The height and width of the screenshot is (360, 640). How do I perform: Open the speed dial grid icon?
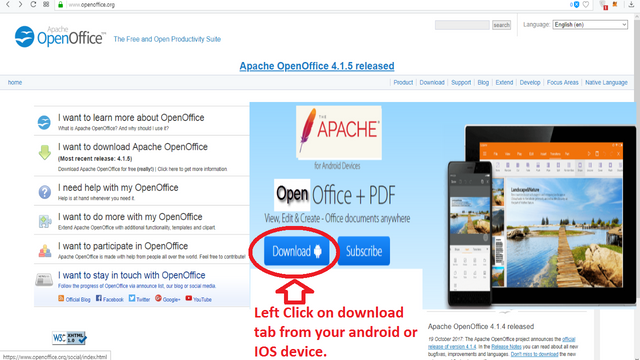click(x=46, y=4)
